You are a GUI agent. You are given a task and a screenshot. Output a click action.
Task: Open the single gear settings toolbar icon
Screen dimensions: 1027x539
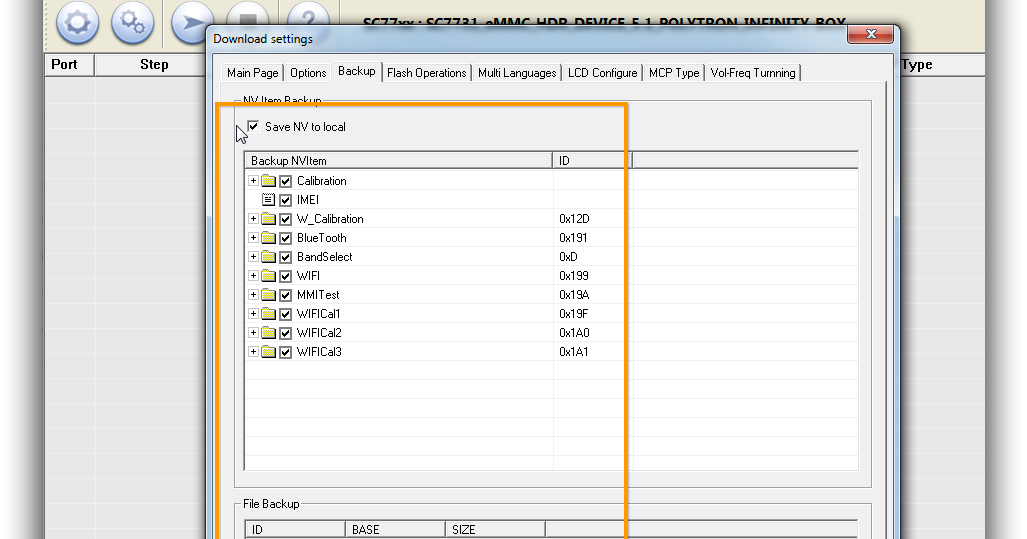(x=77, y=22)
